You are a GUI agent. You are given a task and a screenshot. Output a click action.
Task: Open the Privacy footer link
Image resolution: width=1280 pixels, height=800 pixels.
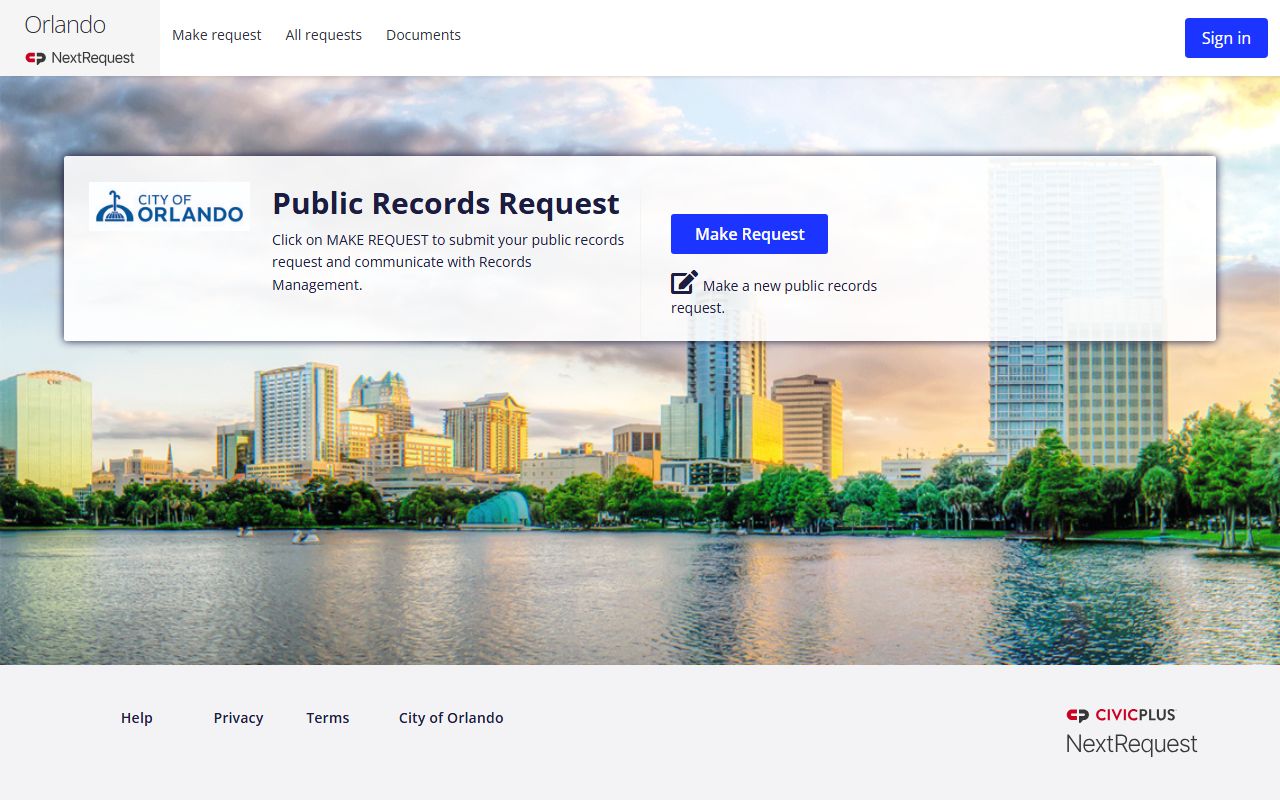tap(238, 718)
